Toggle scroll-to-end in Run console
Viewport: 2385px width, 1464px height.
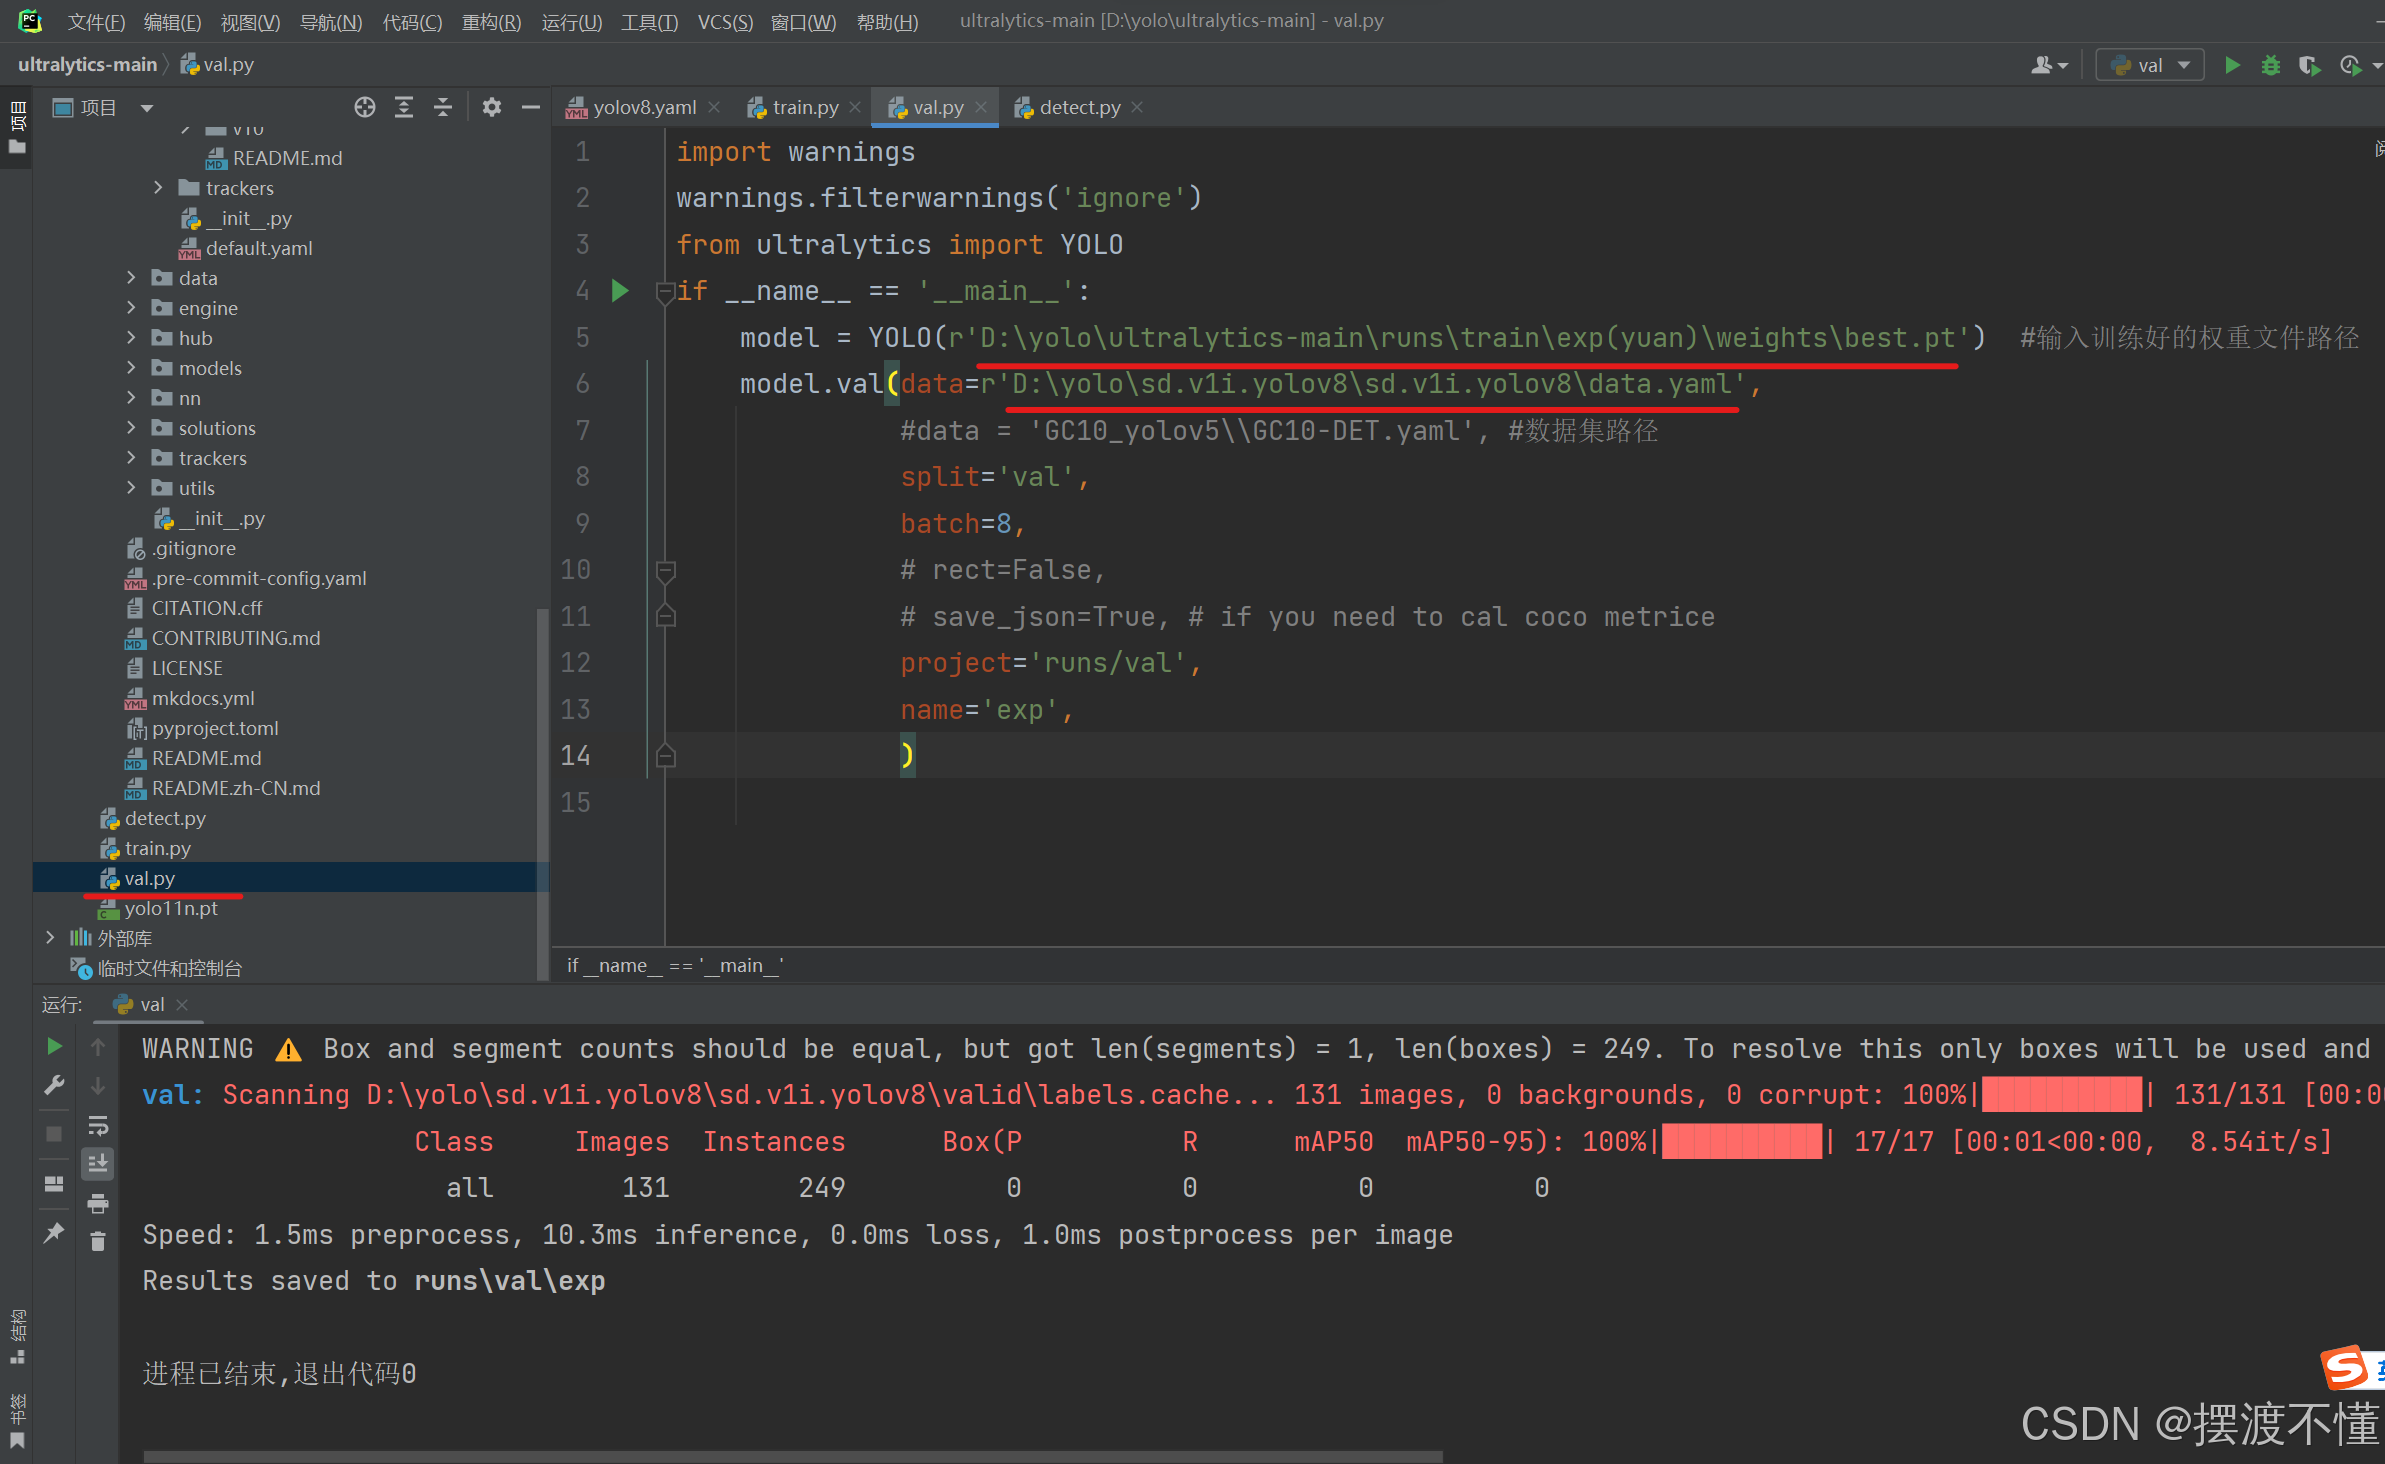click(98, 1164)
